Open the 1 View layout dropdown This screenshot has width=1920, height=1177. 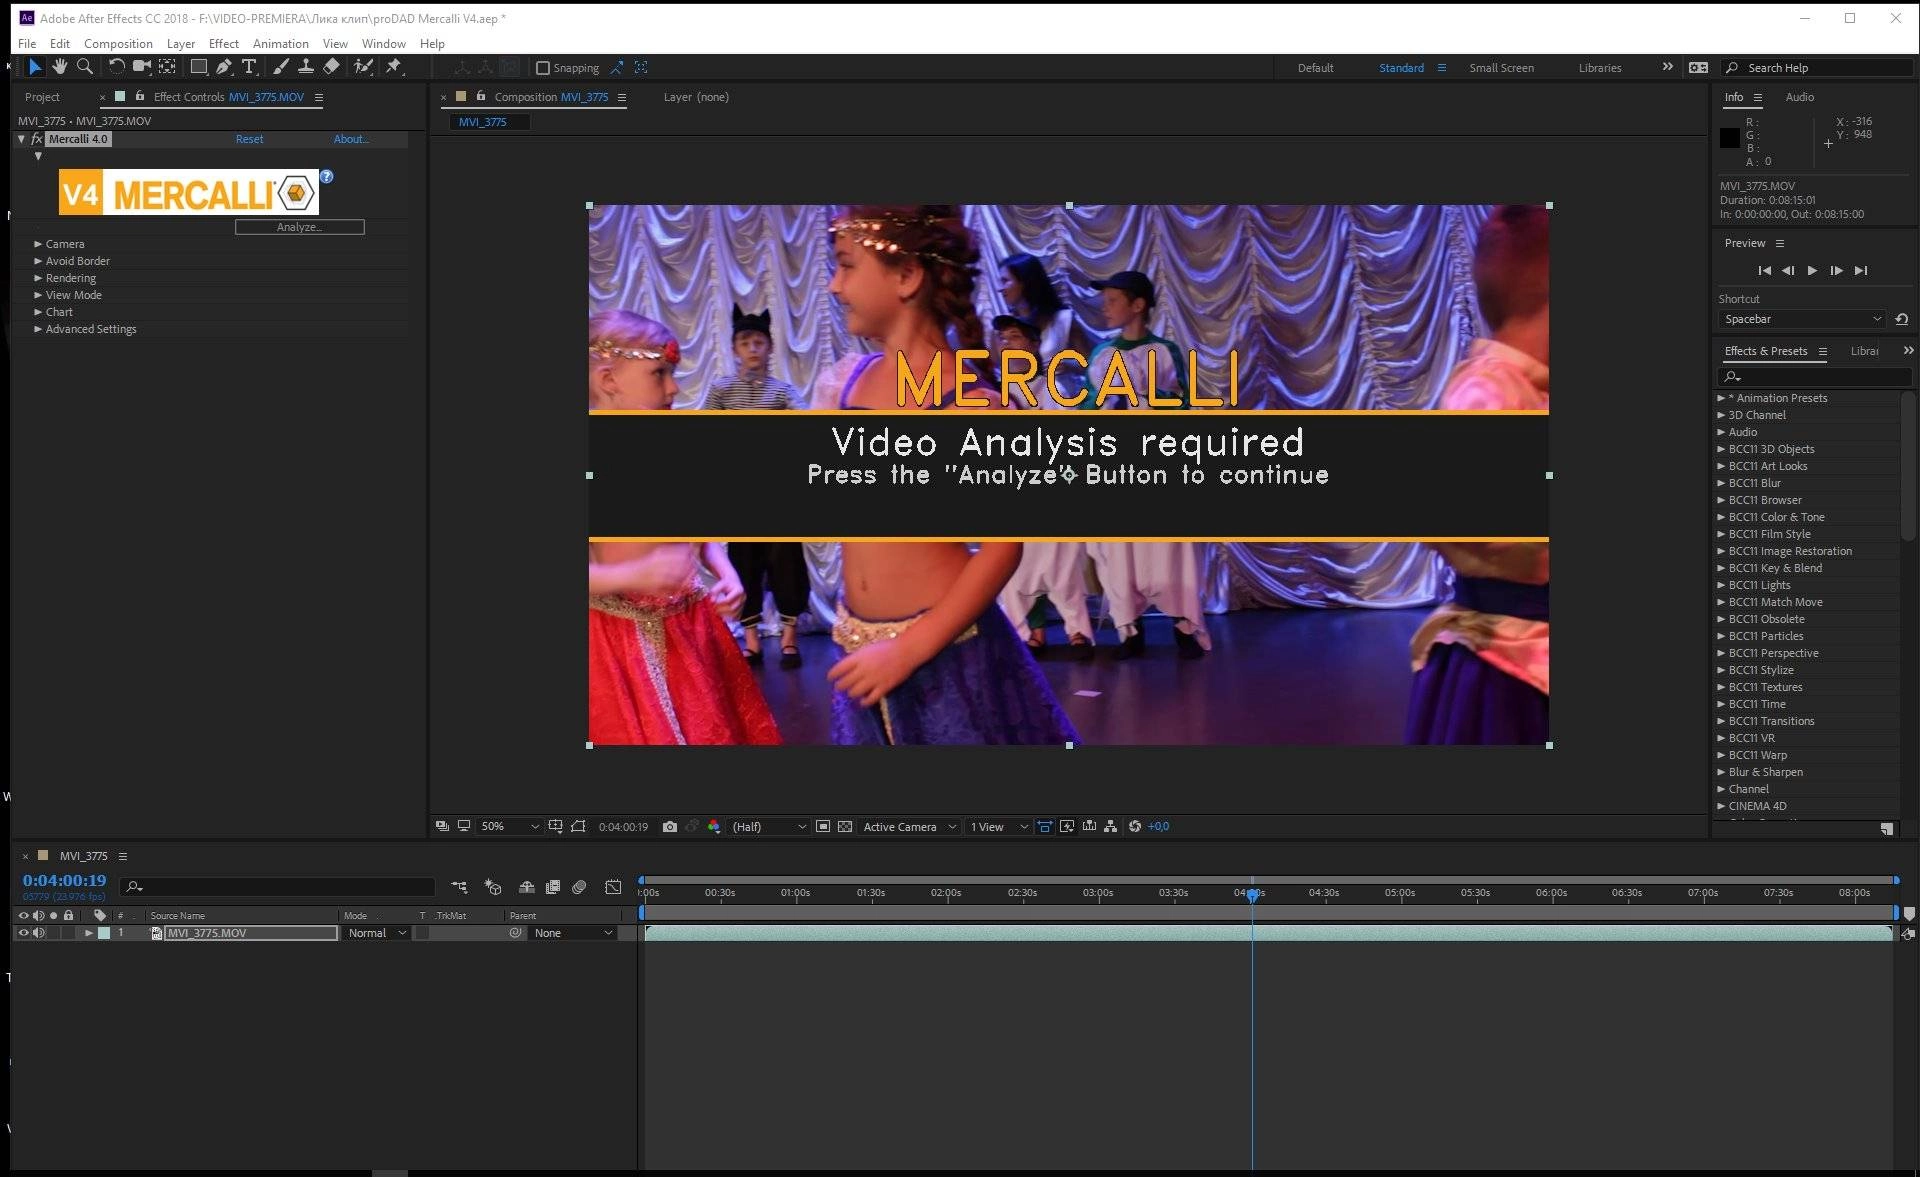(999, 826)
